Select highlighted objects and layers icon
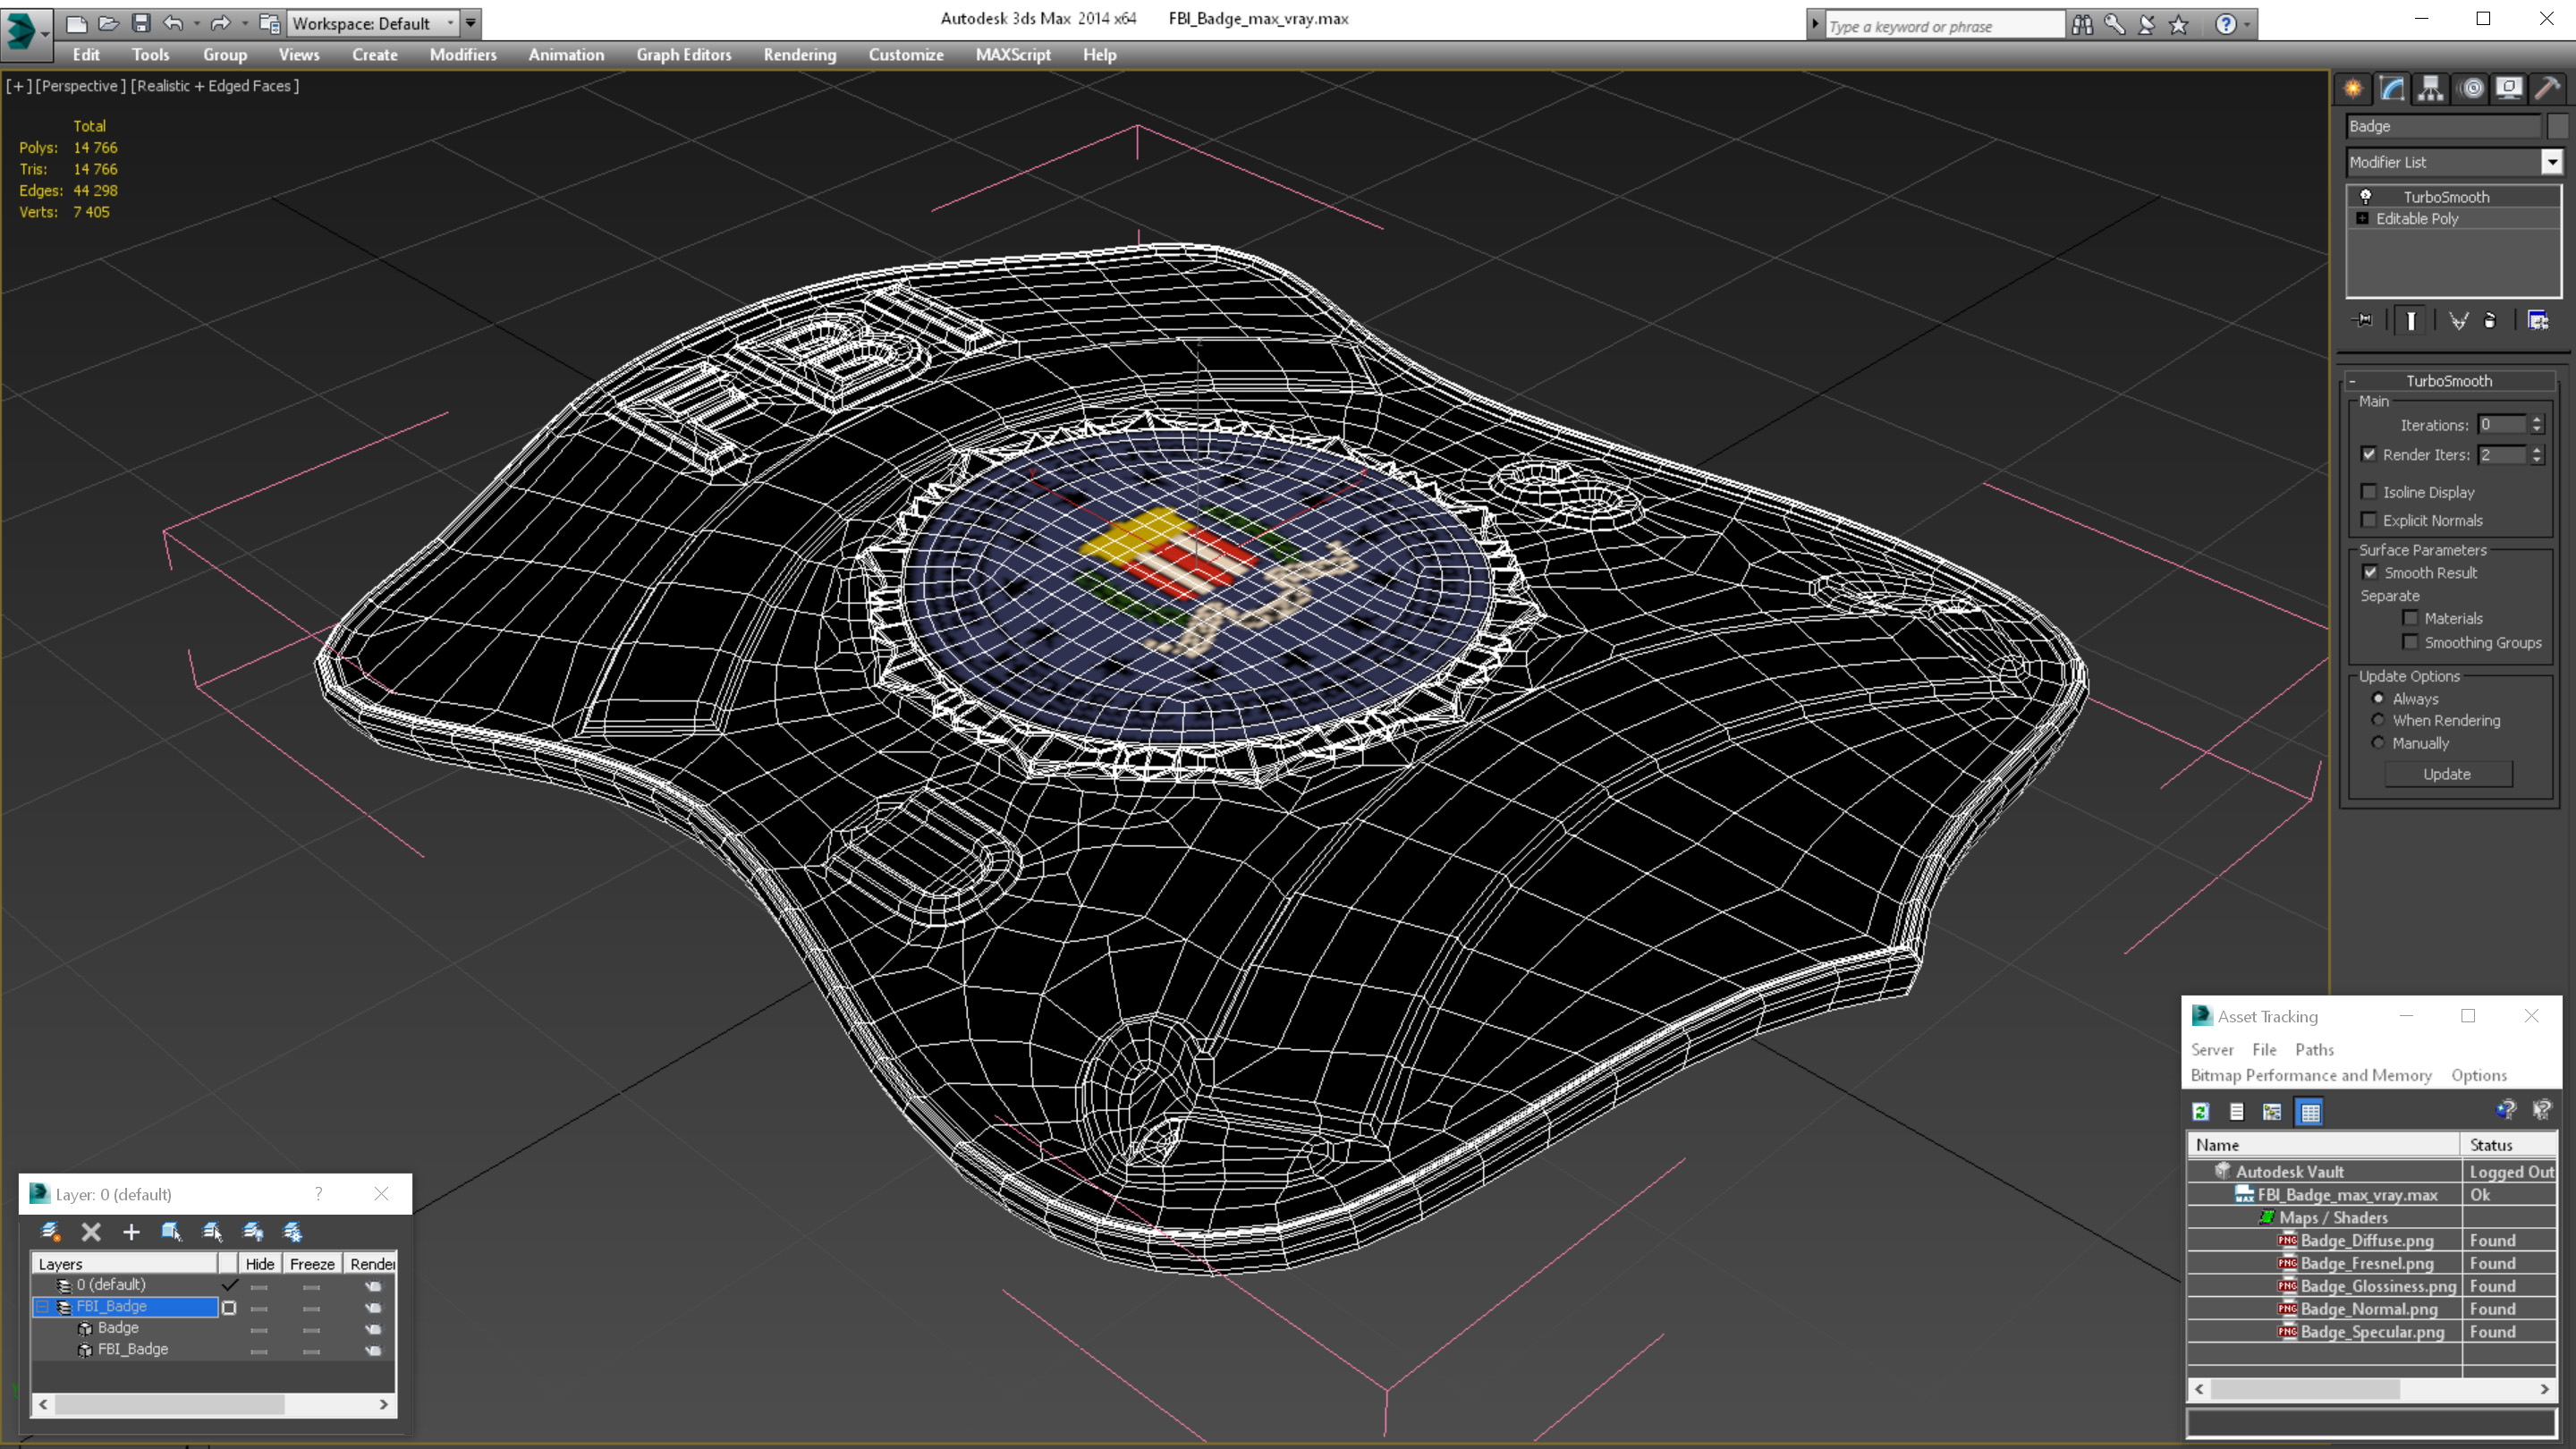 pos(171,1232)
